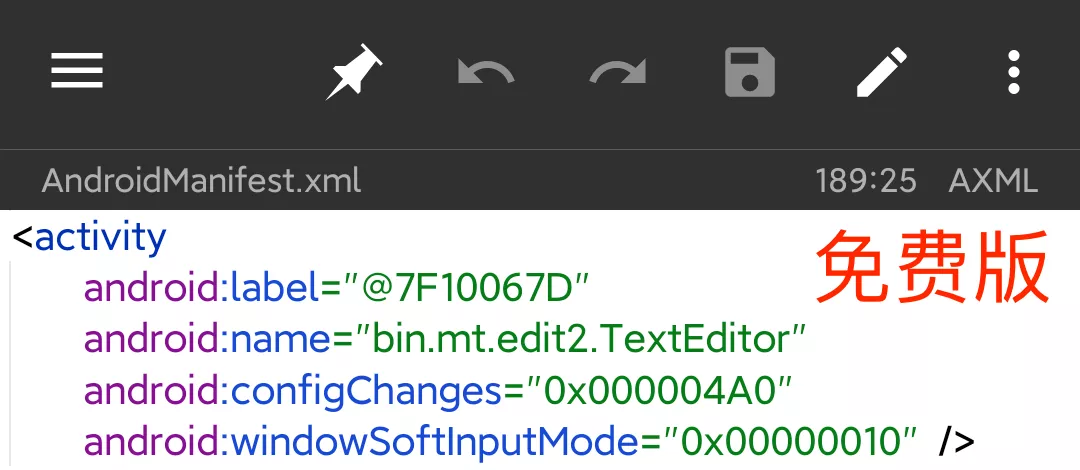1080x470 pixels.
Task: Undo the last edit
Action: click(486, 72)
